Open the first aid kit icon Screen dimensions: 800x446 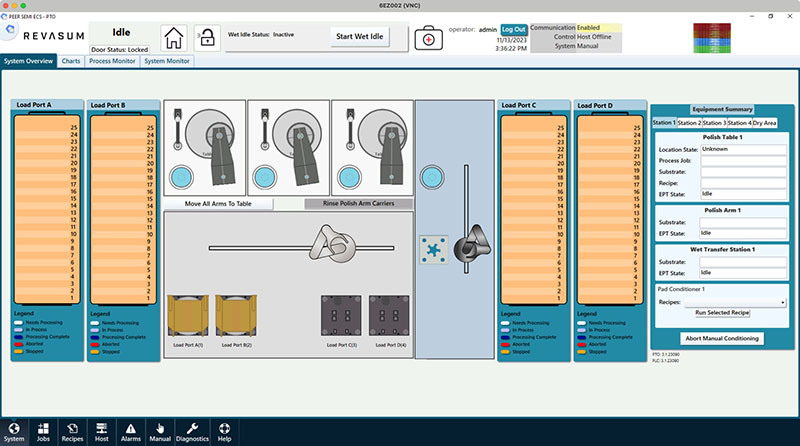[x=429, y=38]
